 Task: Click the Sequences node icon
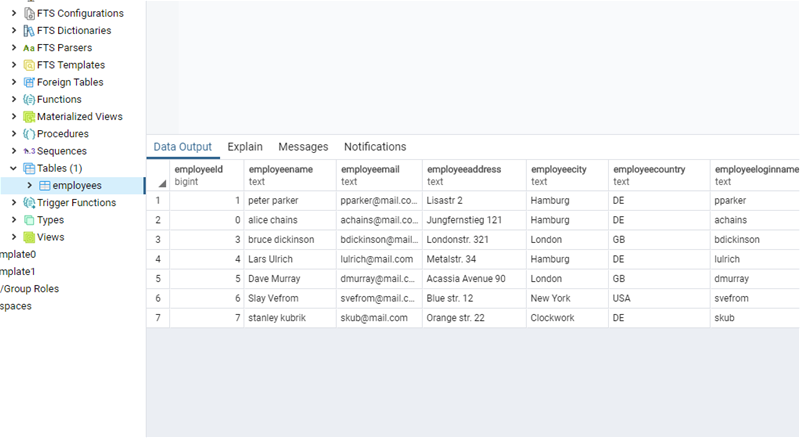(29, 151)
